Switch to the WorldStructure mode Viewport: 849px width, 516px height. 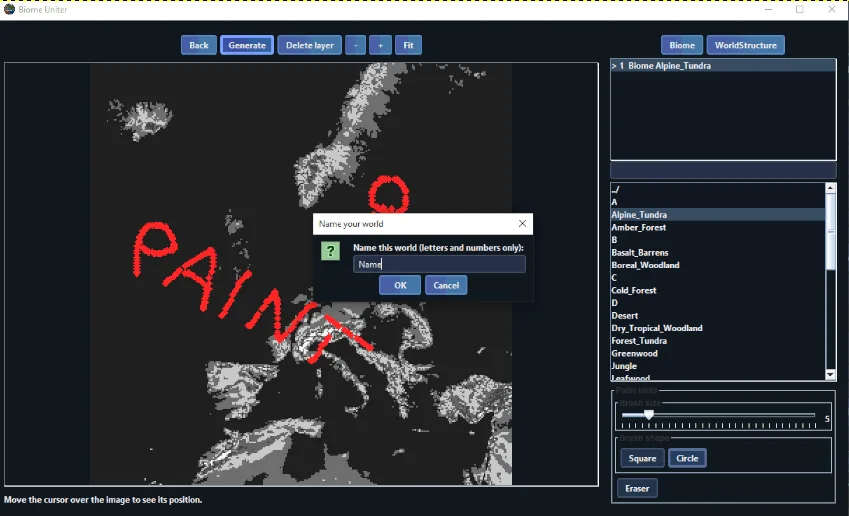pos(746,45)
